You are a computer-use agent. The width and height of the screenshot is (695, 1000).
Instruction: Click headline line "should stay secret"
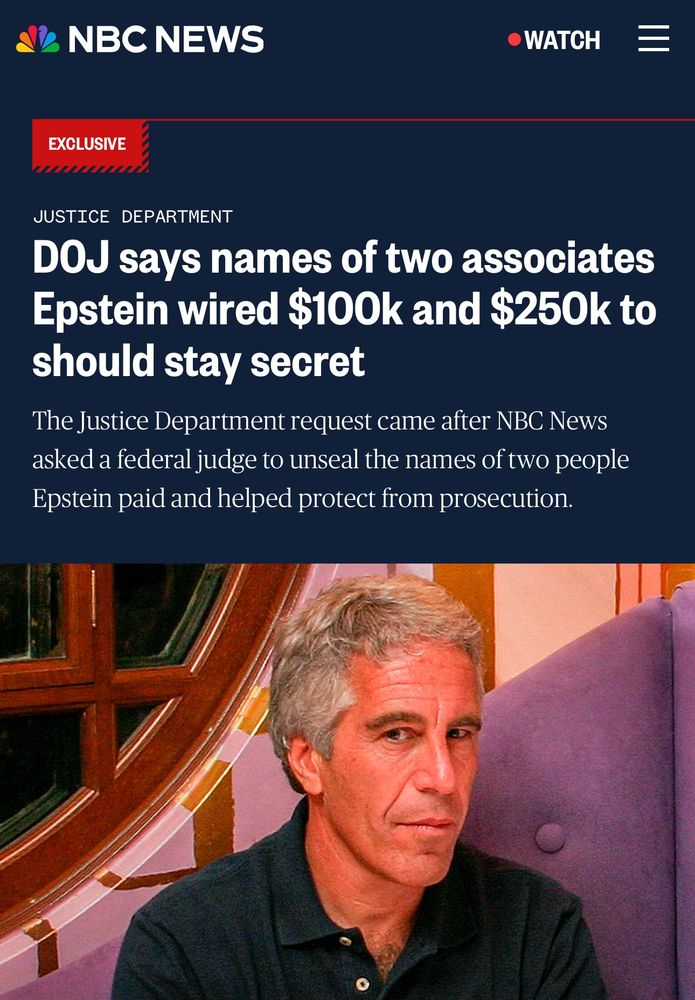coord(198,361)
